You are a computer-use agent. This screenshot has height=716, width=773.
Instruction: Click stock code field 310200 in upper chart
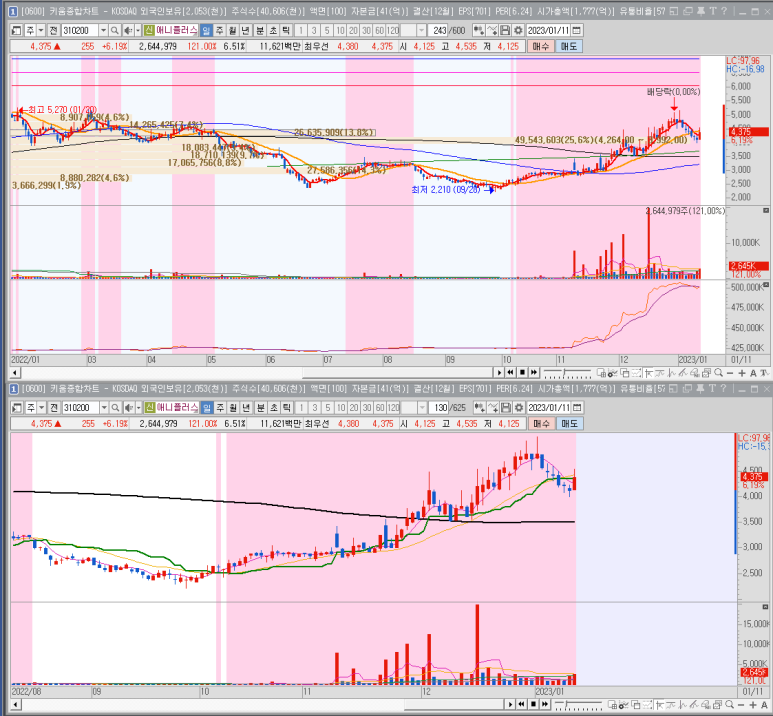pyautogui.click(x=80, y=31)
